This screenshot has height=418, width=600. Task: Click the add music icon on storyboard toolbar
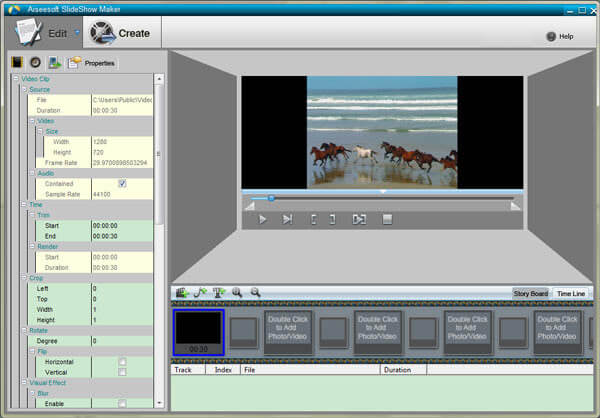[x=201, y=293]
